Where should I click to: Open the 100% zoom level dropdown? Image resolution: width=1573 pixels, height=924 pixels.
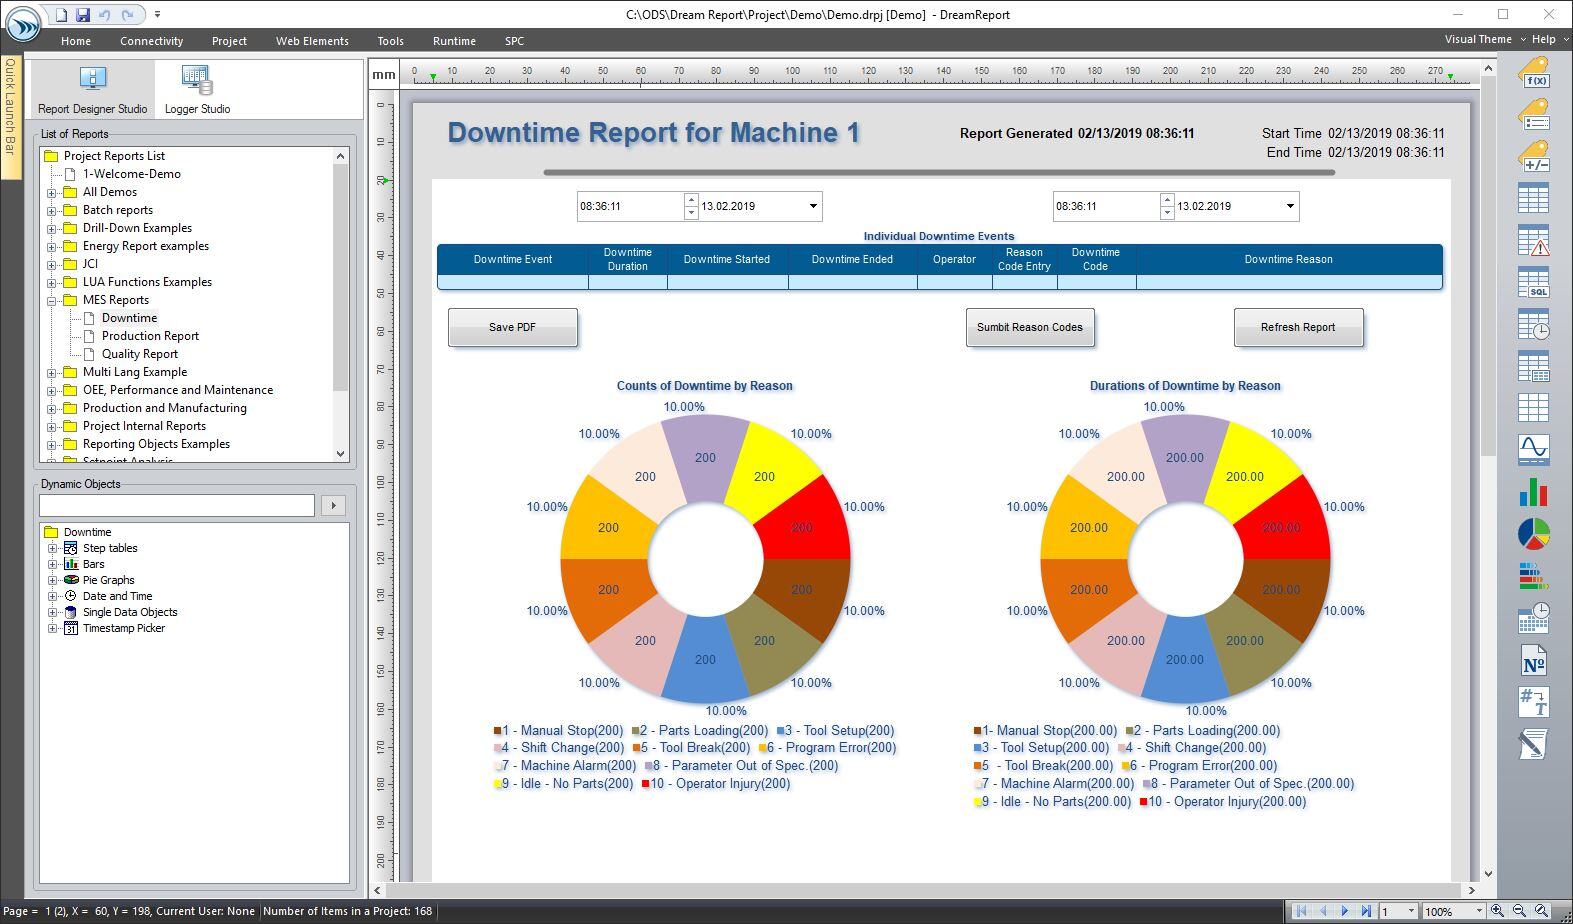[1478, 911]
